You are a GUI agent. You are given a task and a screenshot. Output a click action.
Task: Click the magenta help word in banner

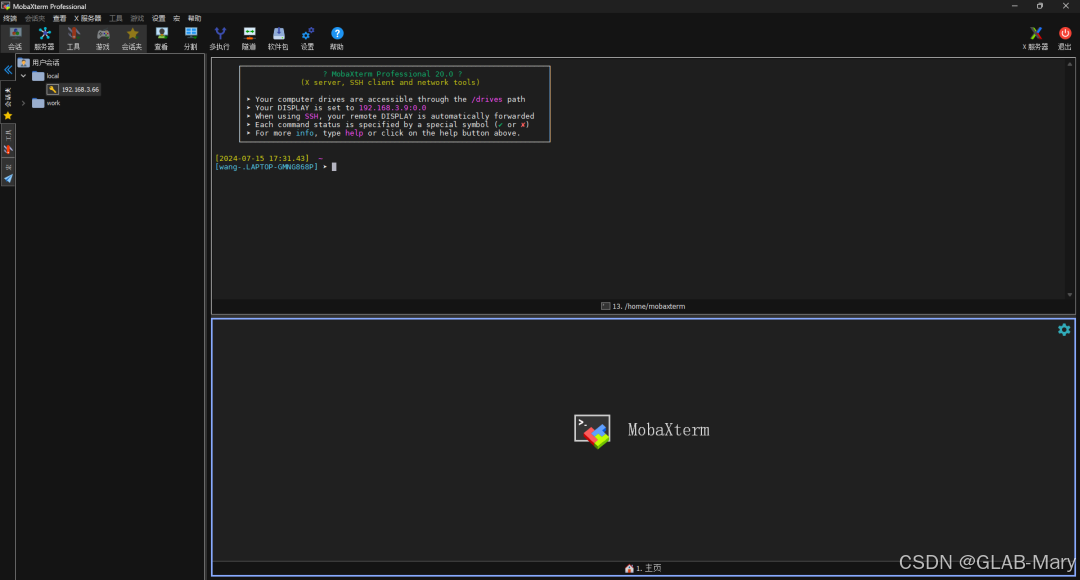pos(354,133)
